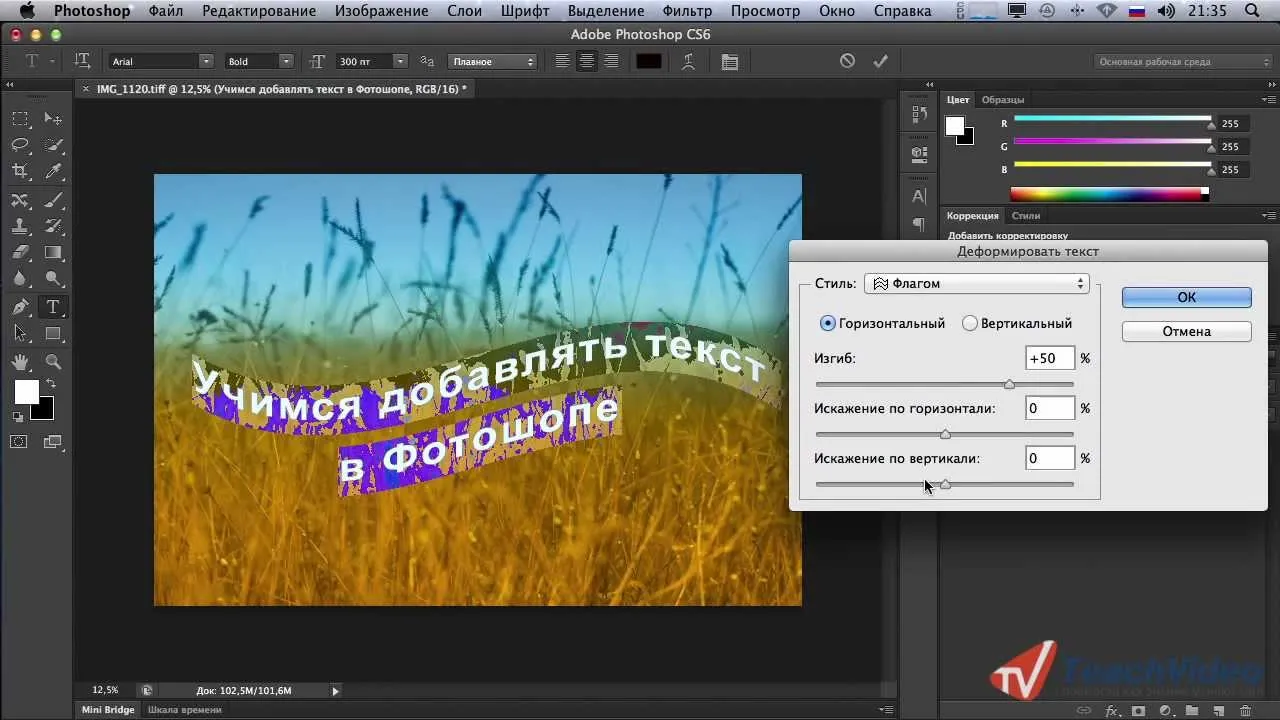
Task: Cancel text edits with circle-slash icon
Action: (848, 61)
